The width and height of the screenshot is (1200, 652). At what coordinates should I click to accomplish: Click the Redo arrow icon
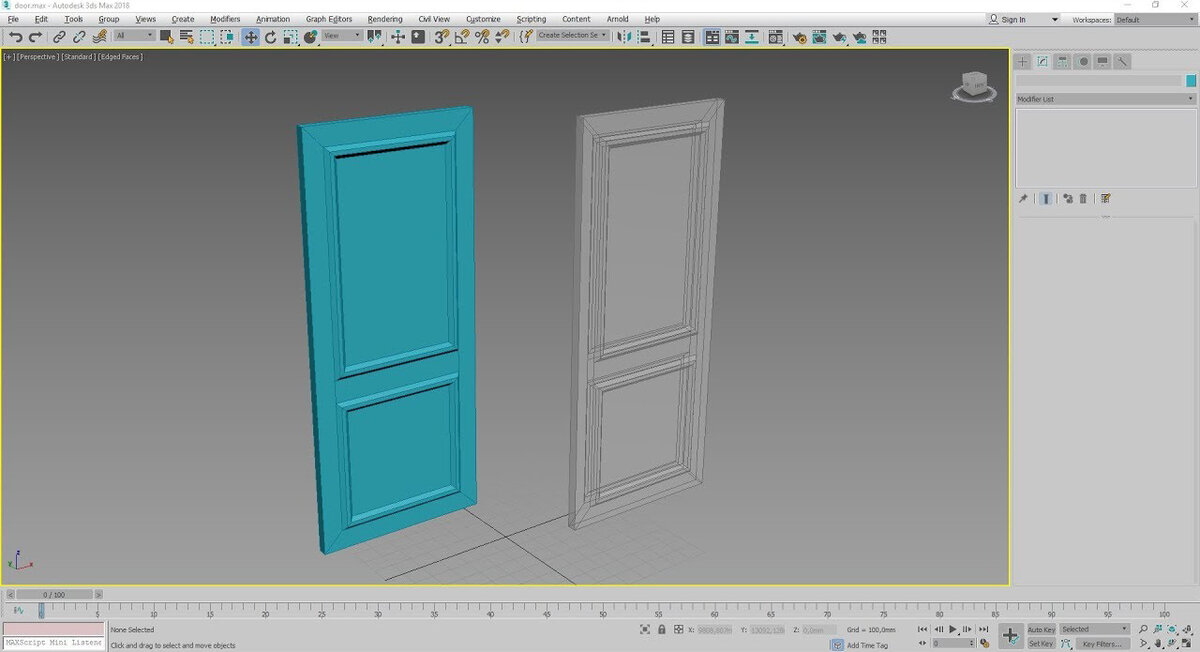[x=35, y=36]
